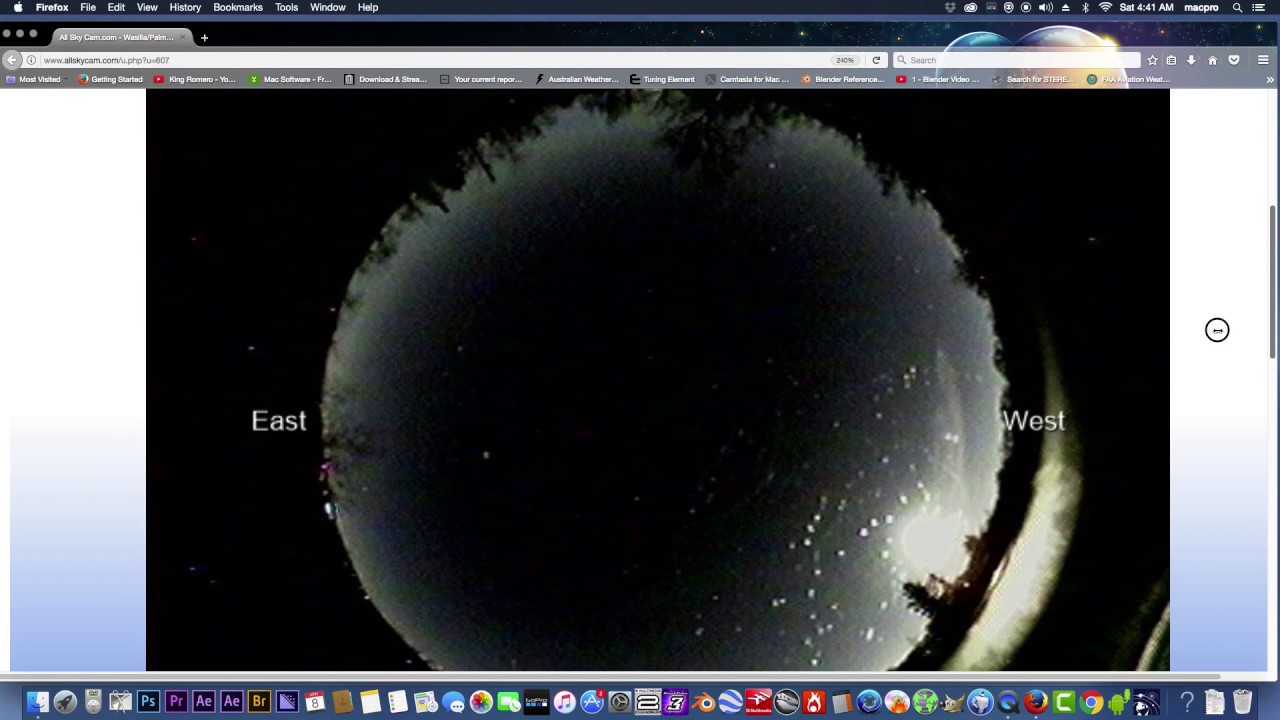Launch Adobe Bridge from the dock
Image resolution: width=1280 pixels, height=720 pixels.
pos(259,702)
